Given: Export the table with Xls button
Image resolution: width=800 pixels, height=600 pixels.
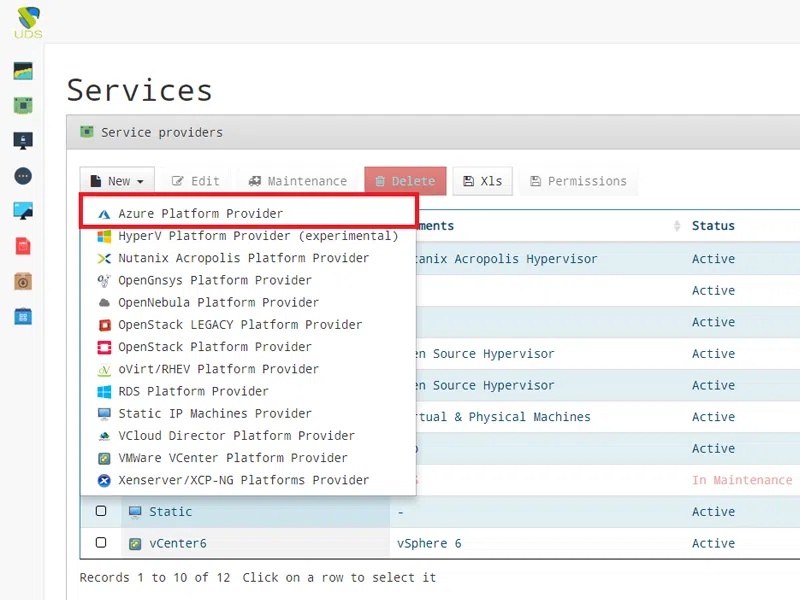Looking at the screenshot, I should click(x=483, y=181).
